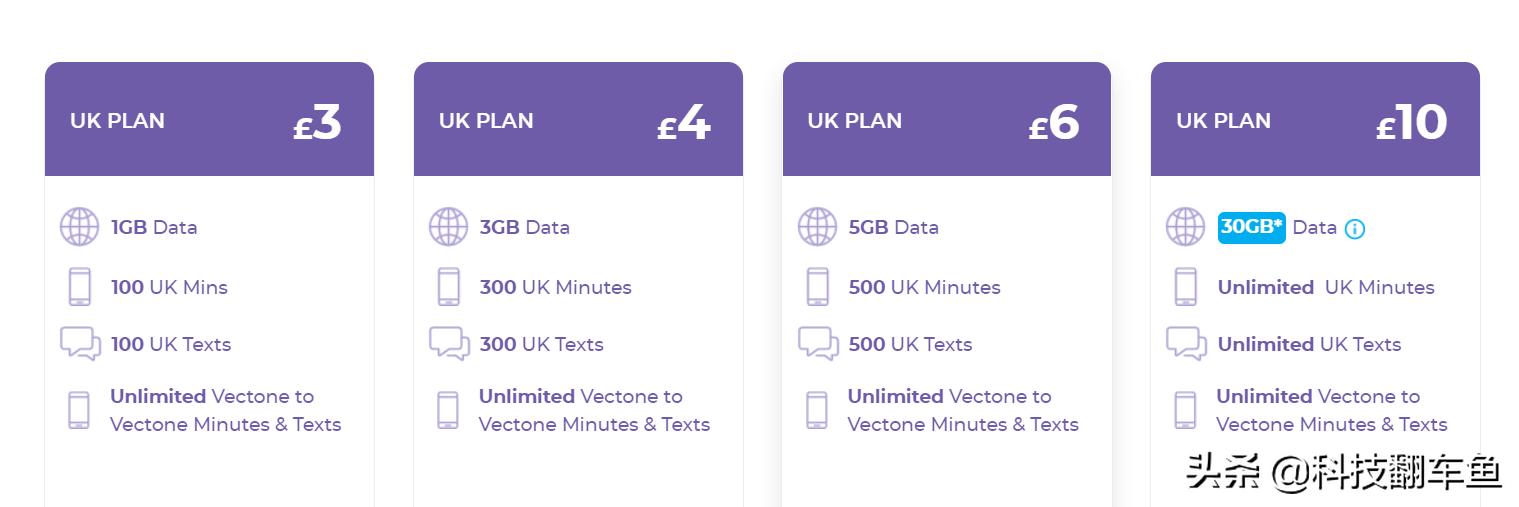
Task: Click the blue 30GB* data badge
Action: coord(1251,227)
